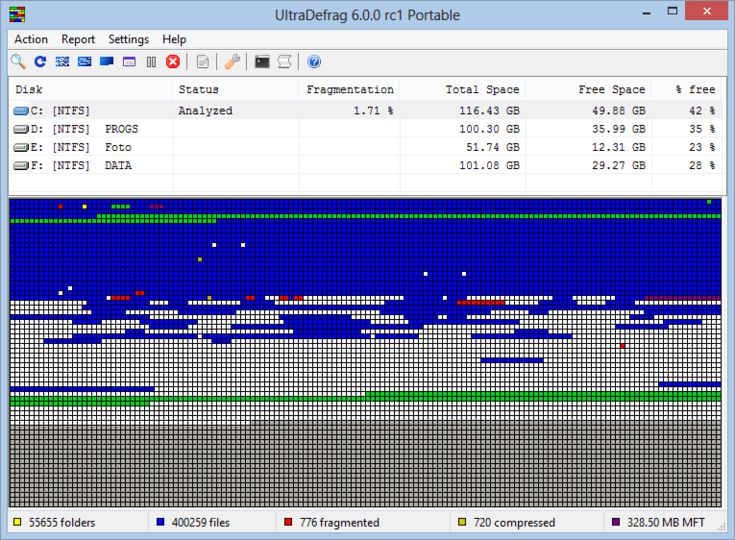Click the 720 compressed status text
735x540 pixels.
(514, 522)
